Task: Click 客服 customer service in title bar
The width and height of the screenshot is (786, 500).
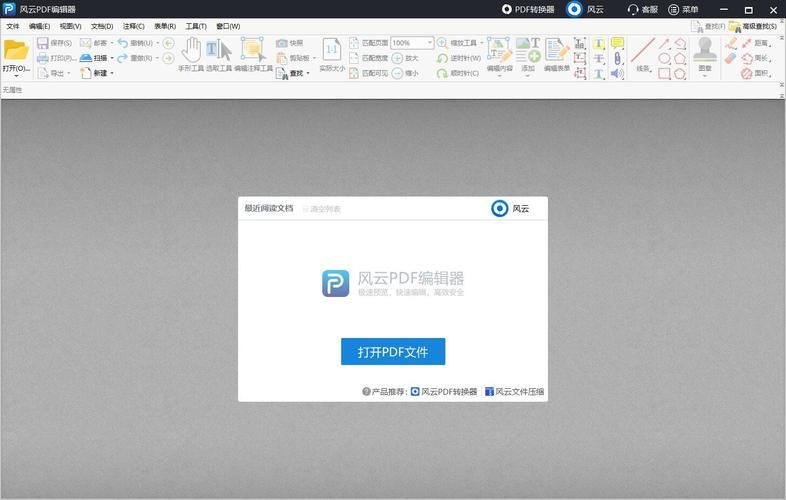Action: (643, 10)
